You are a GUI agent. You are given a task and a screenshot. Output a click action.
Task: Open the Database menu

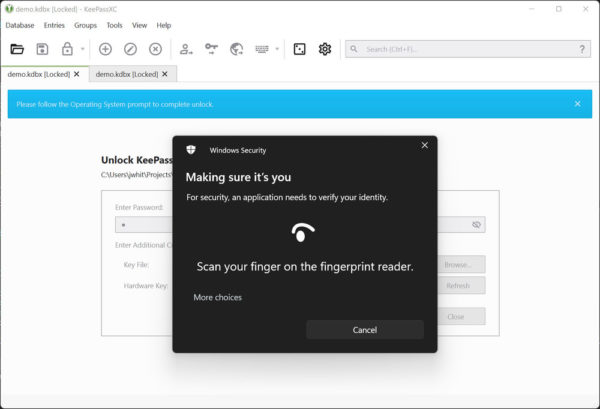(x=20, y=25)
